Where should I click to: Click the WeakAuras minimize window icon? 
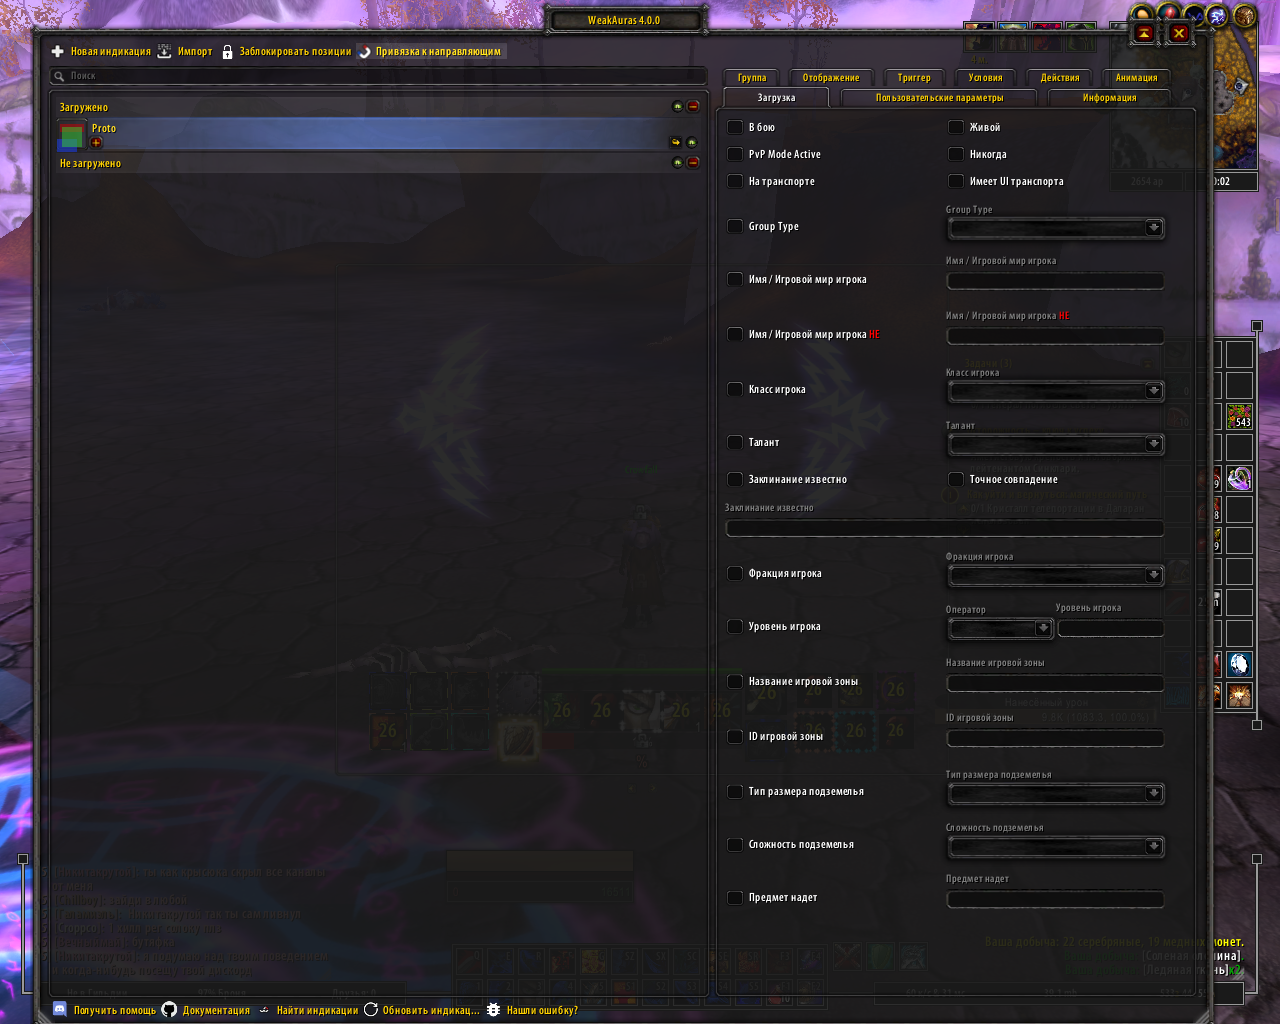click(x=1144, y=33)
